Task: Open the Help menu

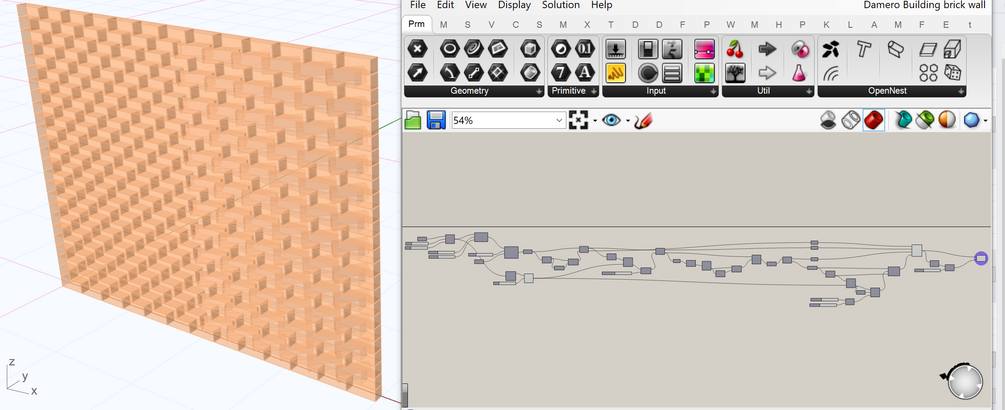Action: tap(601, 5)
